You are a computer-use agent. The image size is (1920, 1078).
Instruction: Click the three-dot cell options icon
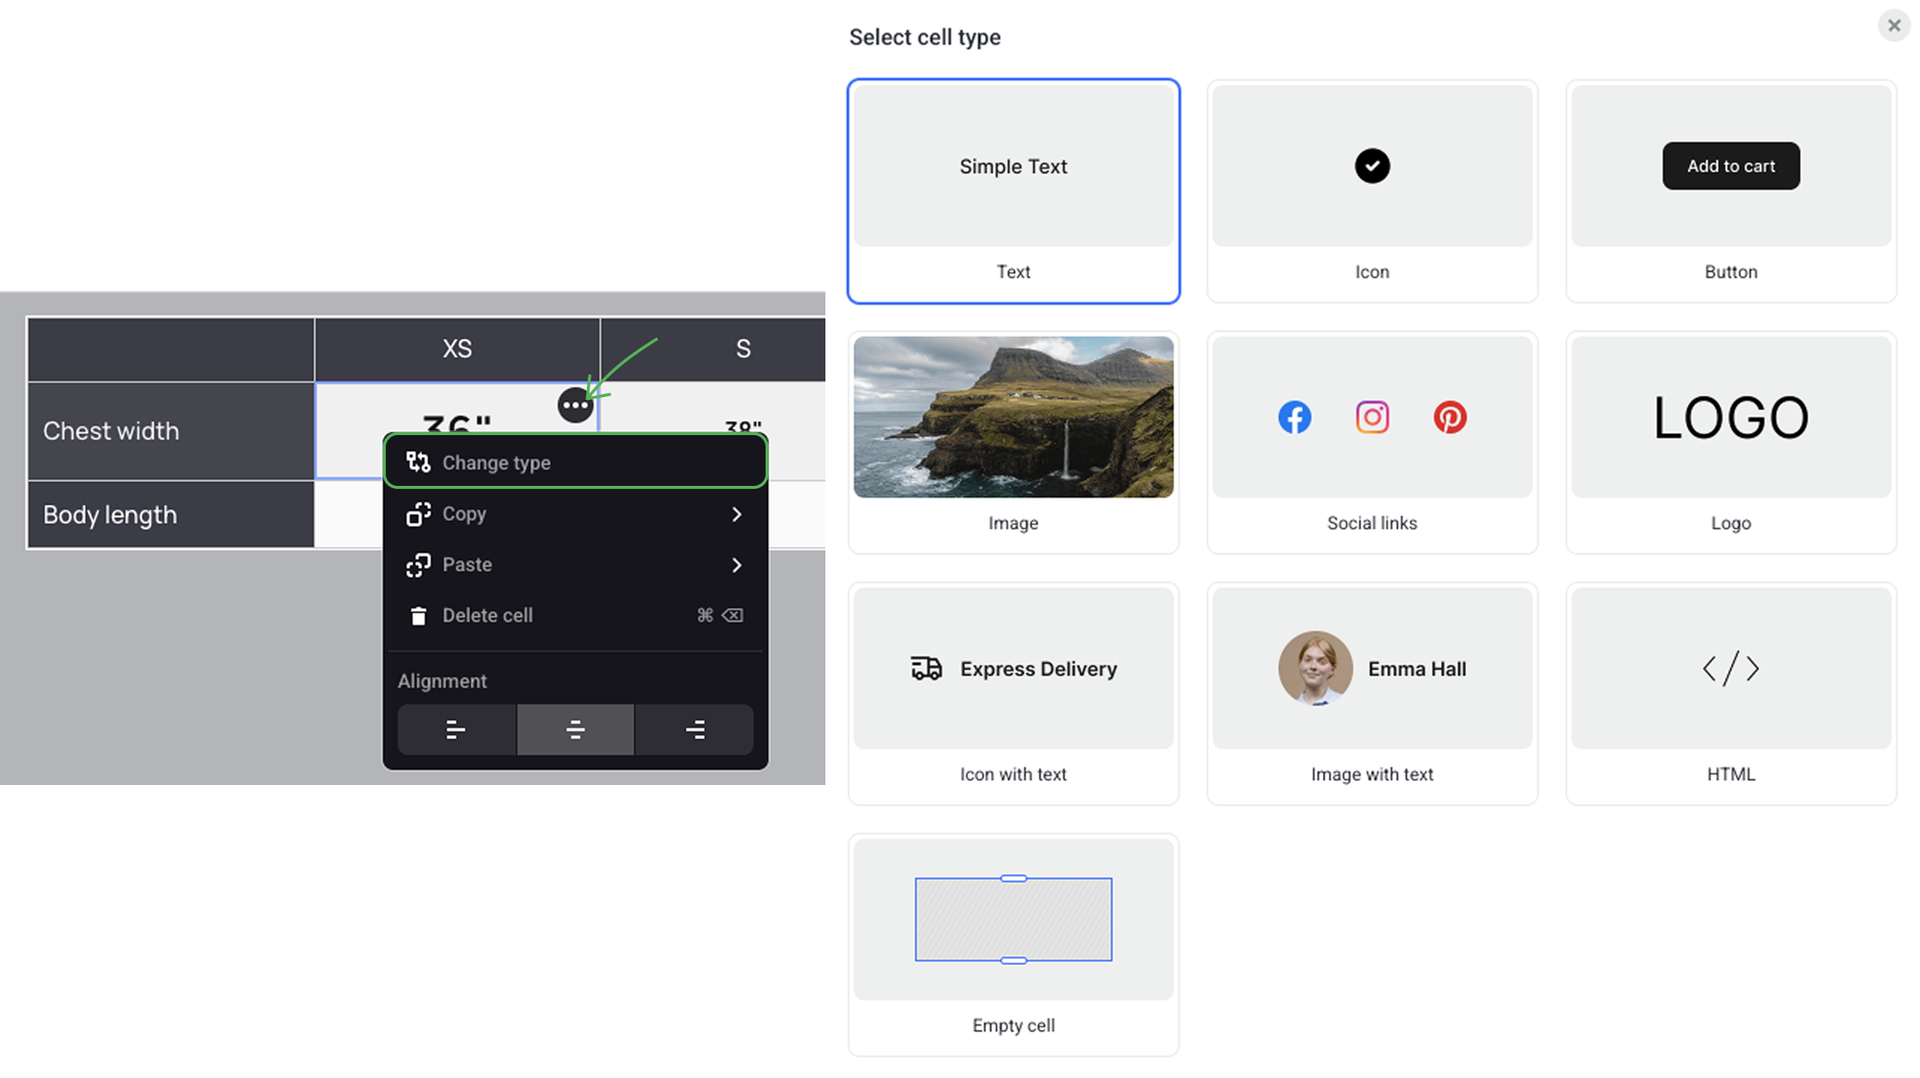click(575, 405)
